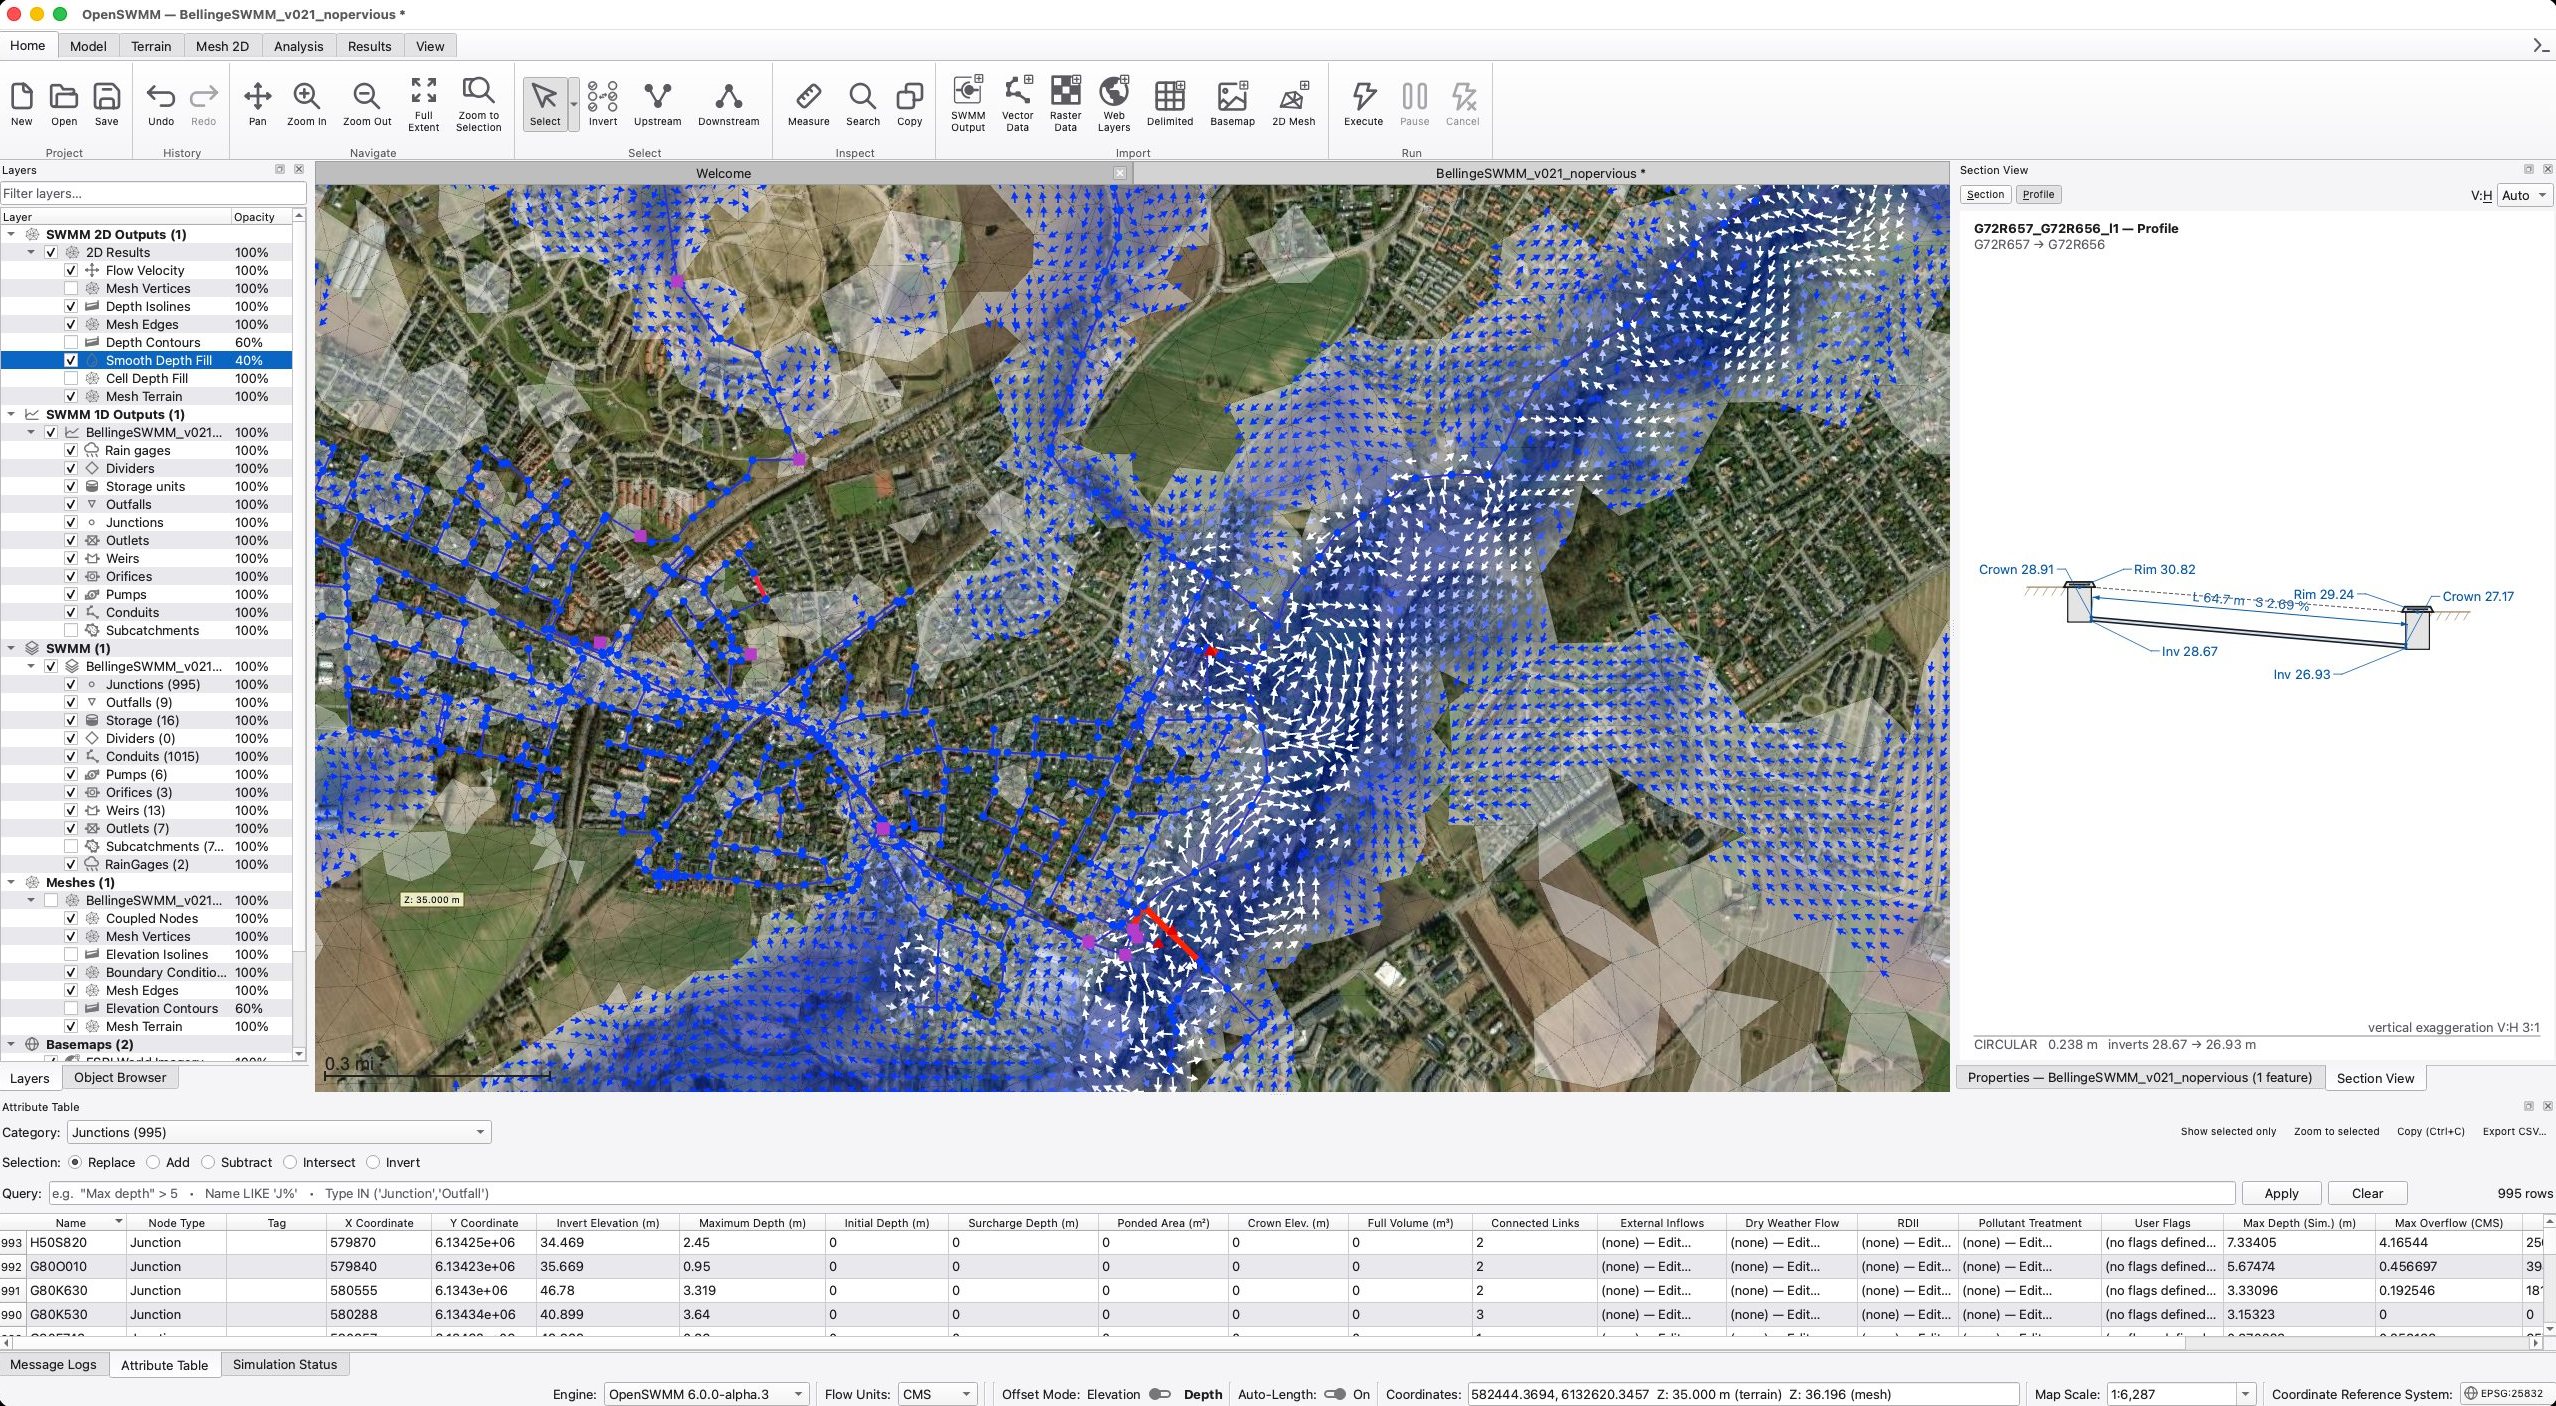Collapse the Basemaps (2) group
Screen dimensions: 2556x1406
click(11, 1044)
